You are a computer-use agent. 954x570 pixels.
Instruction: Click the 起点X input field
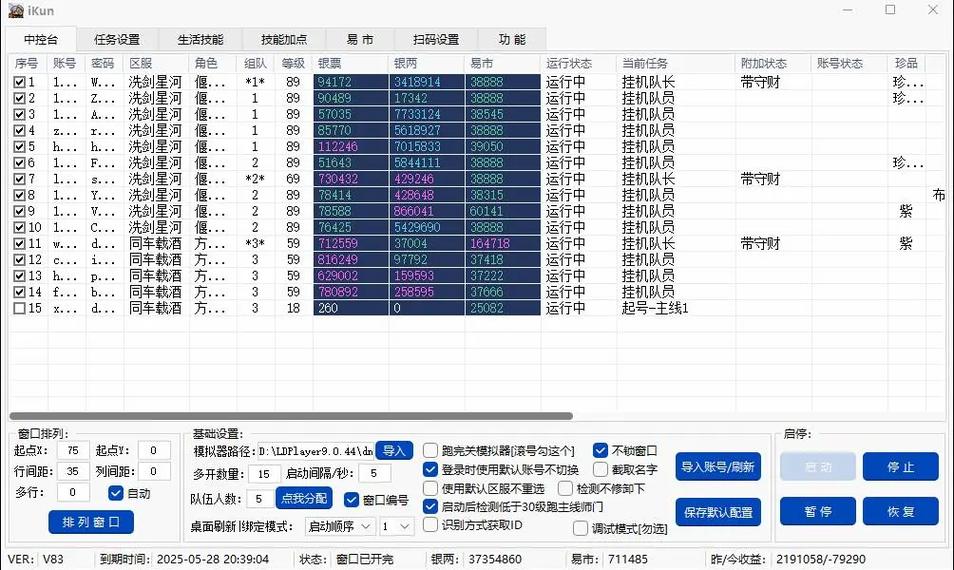[x=73, y=450]
